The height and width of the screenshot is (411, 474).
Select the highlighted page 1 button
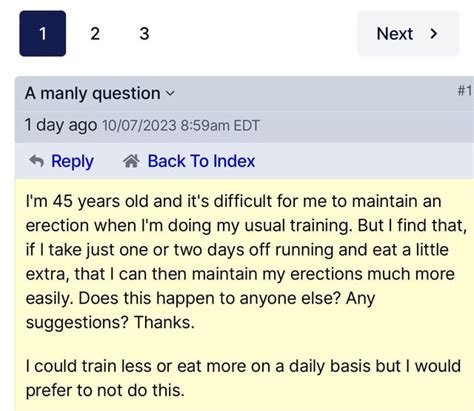43,34
